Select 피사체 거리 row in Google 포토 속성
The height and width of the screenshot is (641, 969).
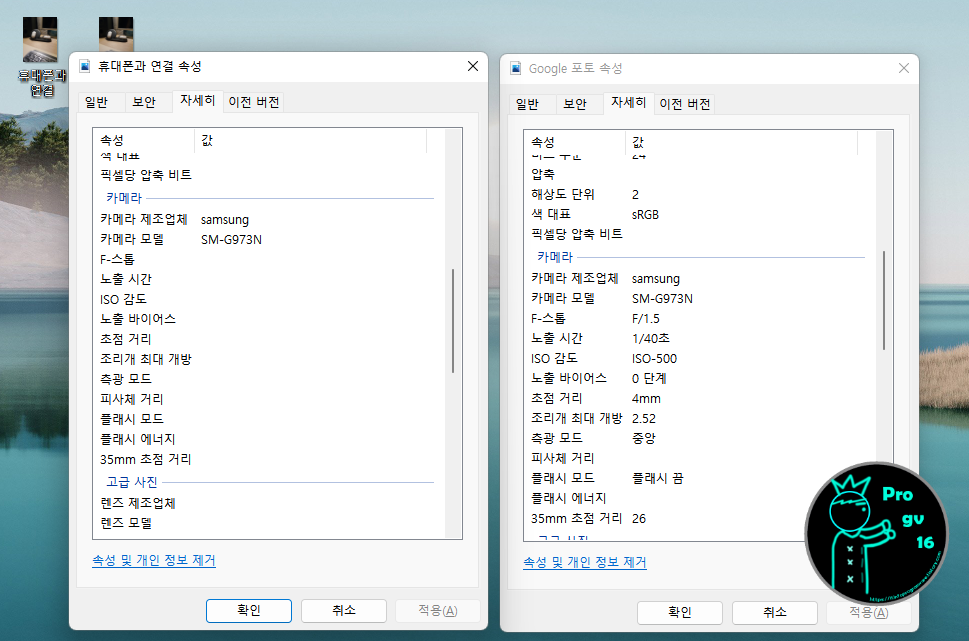[x=698, y=458]
